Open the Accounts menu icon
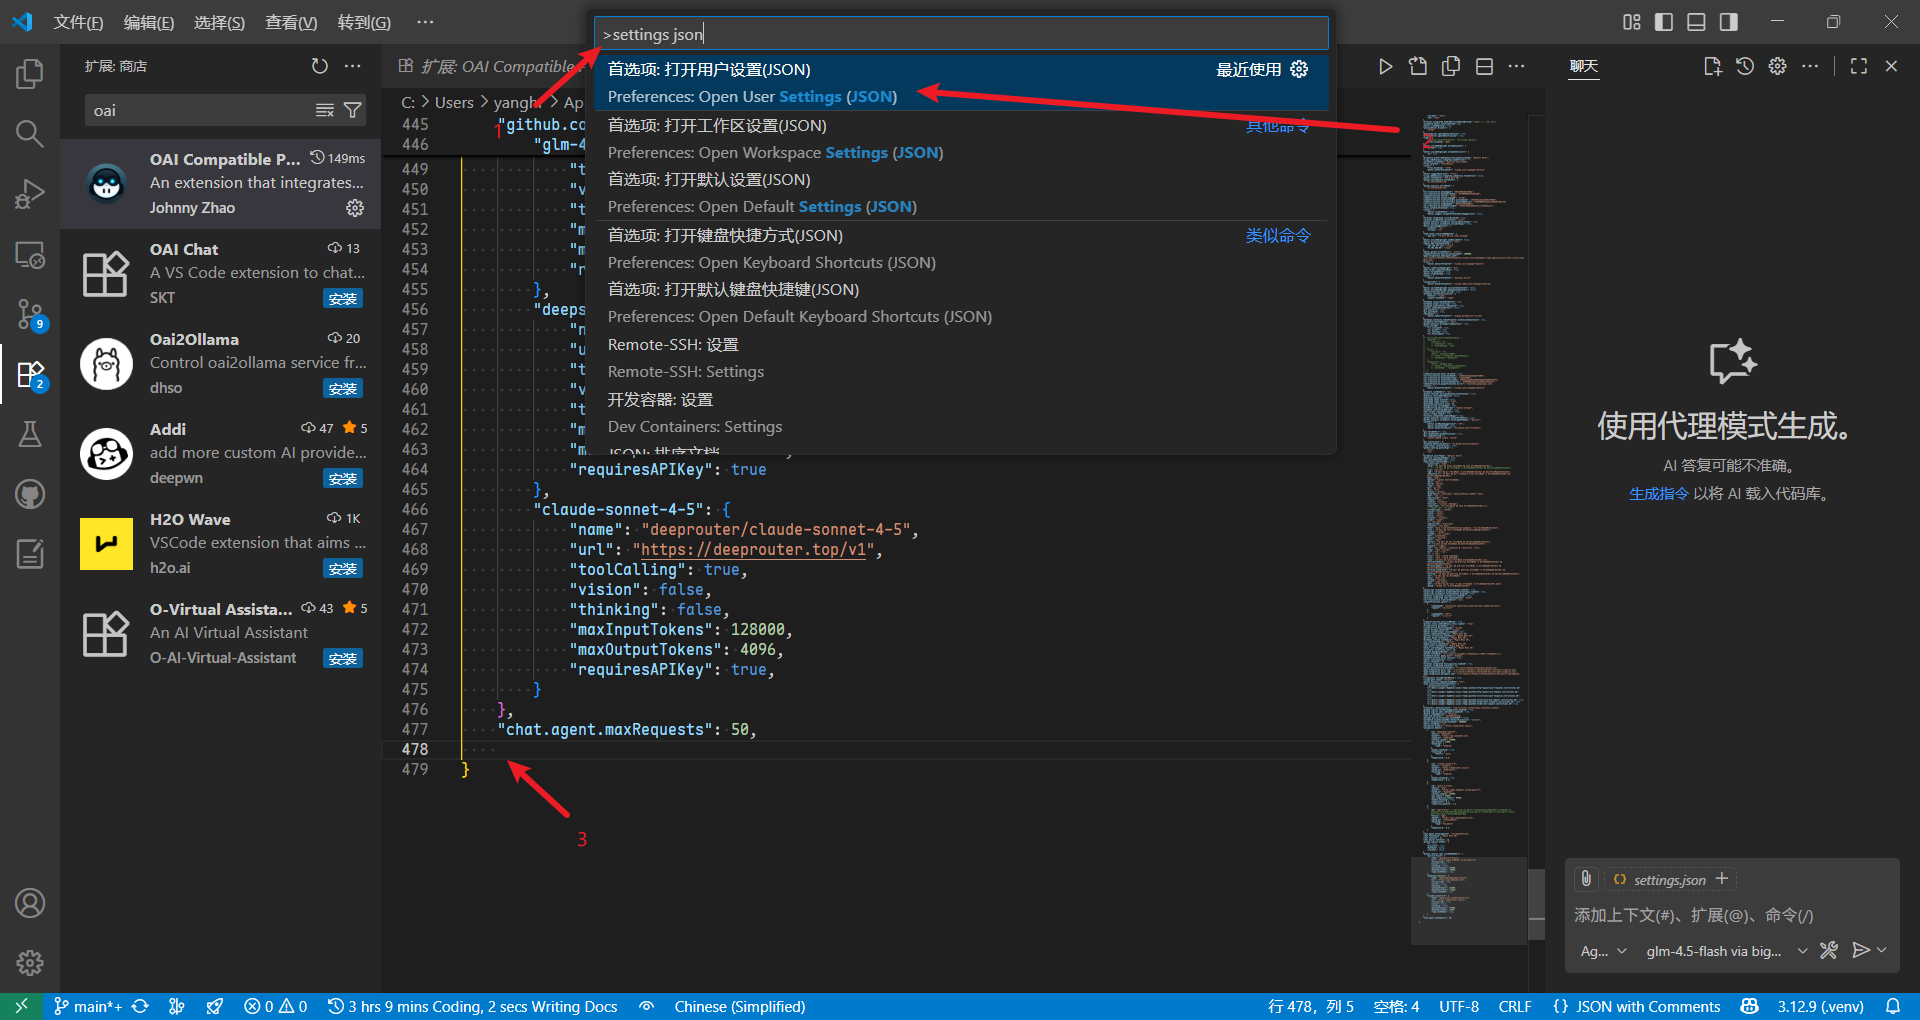 click(30, 903)
